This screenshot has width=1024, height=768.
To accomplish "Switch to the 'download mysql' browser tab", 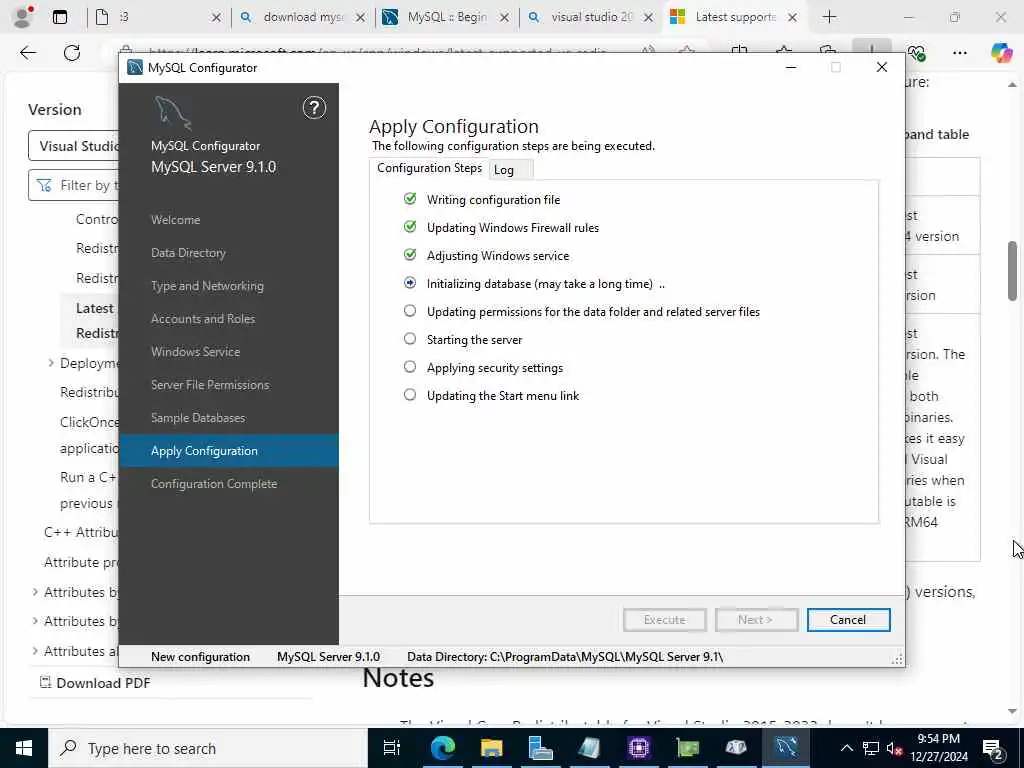I will tap(303, 18).
